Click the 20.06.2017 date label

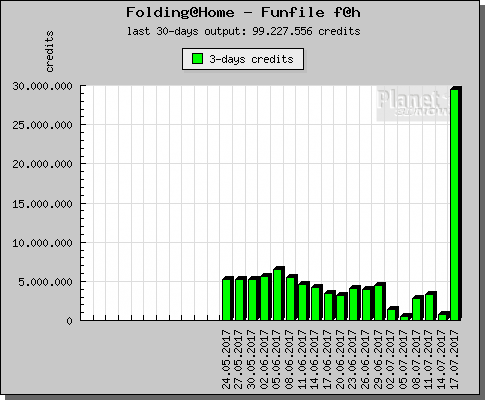pyautogui.click(x=340, y=359)
